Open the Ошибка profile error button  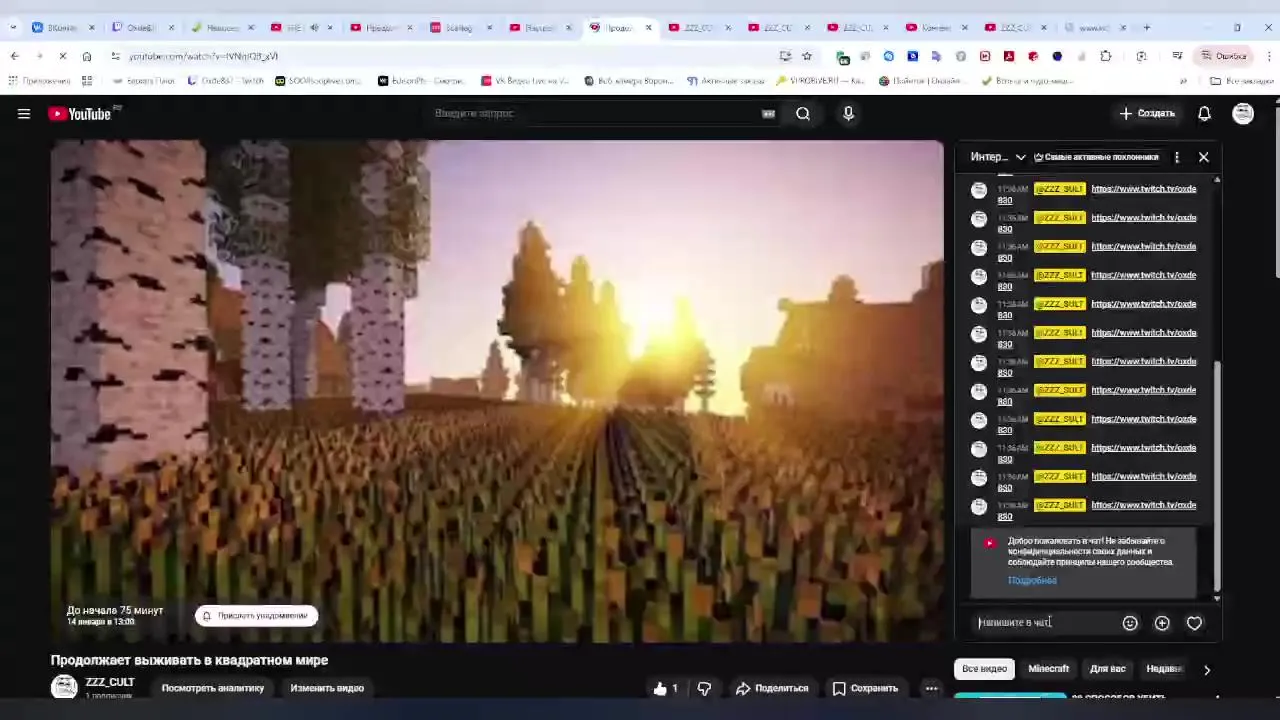[x=1223, y=56]
